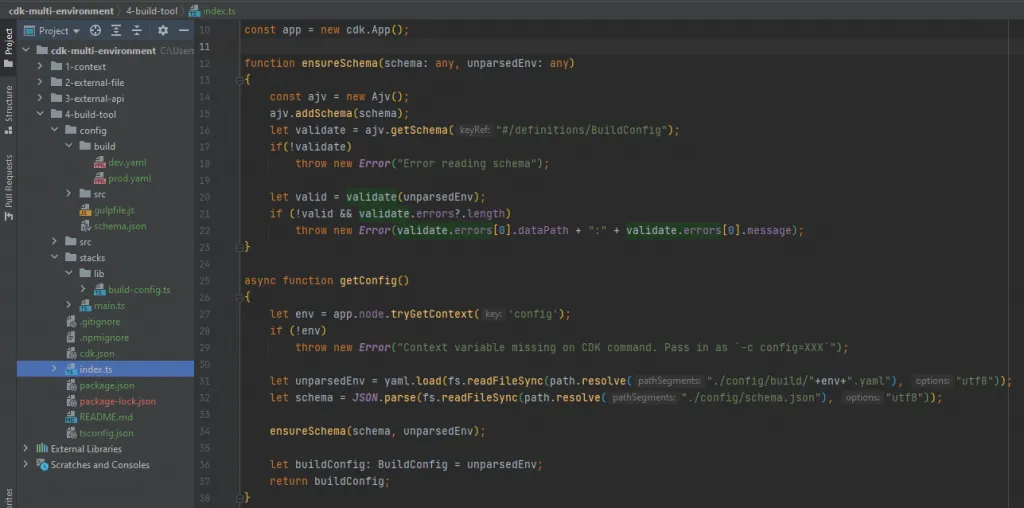
Task: Click the Locate/Select Opened File target icon
Action: pyautogui.click(x=96, y=31)
